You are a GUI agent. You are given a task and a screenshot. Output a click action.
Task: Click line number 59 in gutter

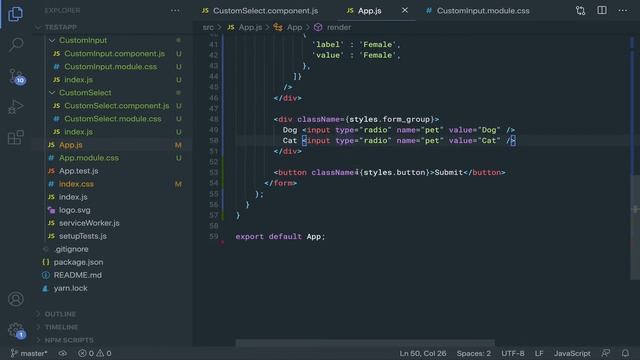click(x=213, y=237)
